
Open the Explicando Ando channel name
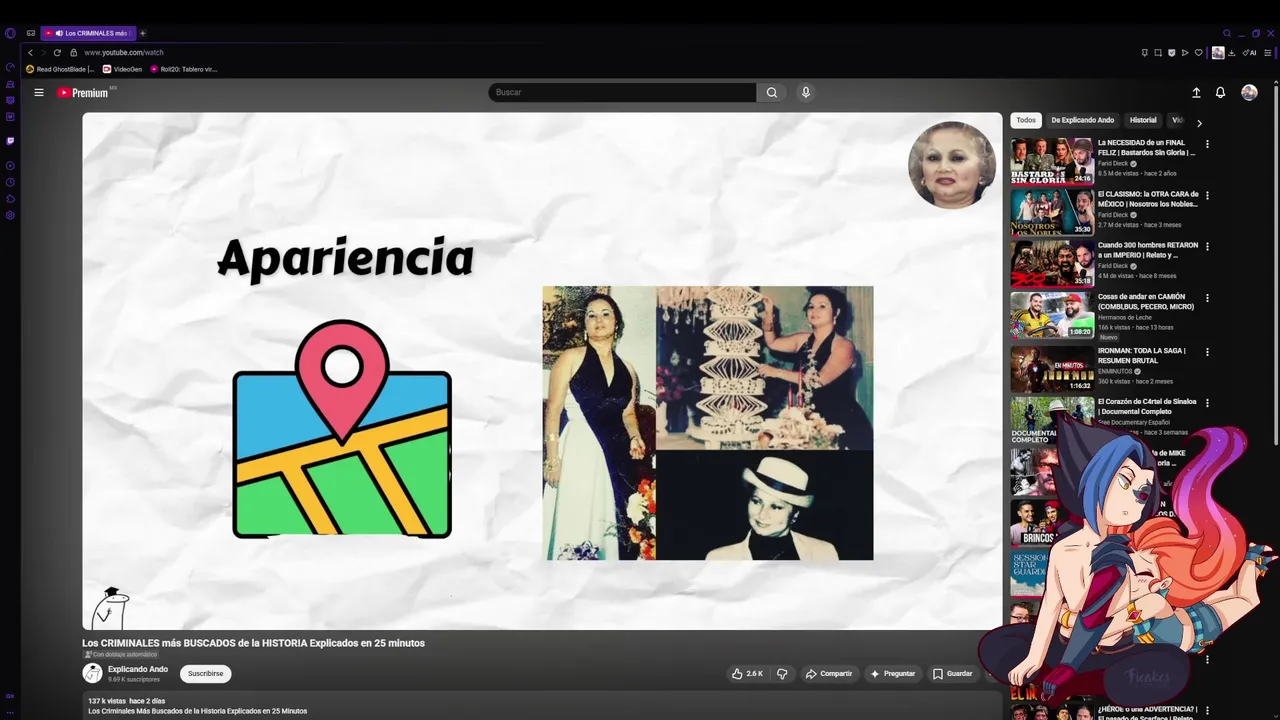coord(138,669)
